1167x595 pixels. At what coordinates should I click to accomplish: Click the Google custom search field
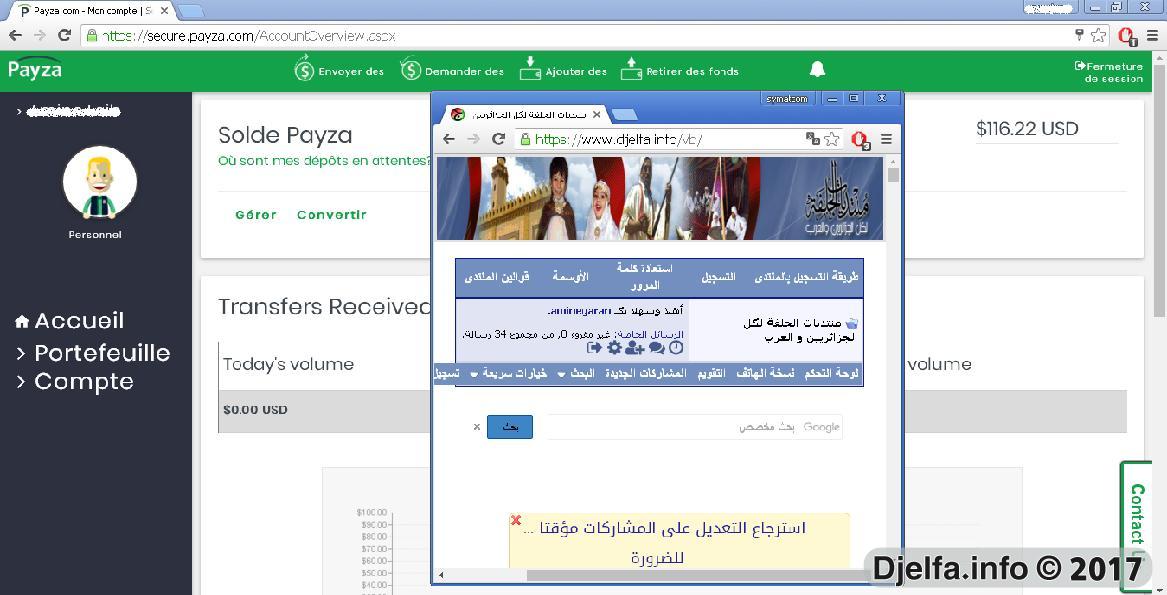pyautogui.click(x=692, y=427)
